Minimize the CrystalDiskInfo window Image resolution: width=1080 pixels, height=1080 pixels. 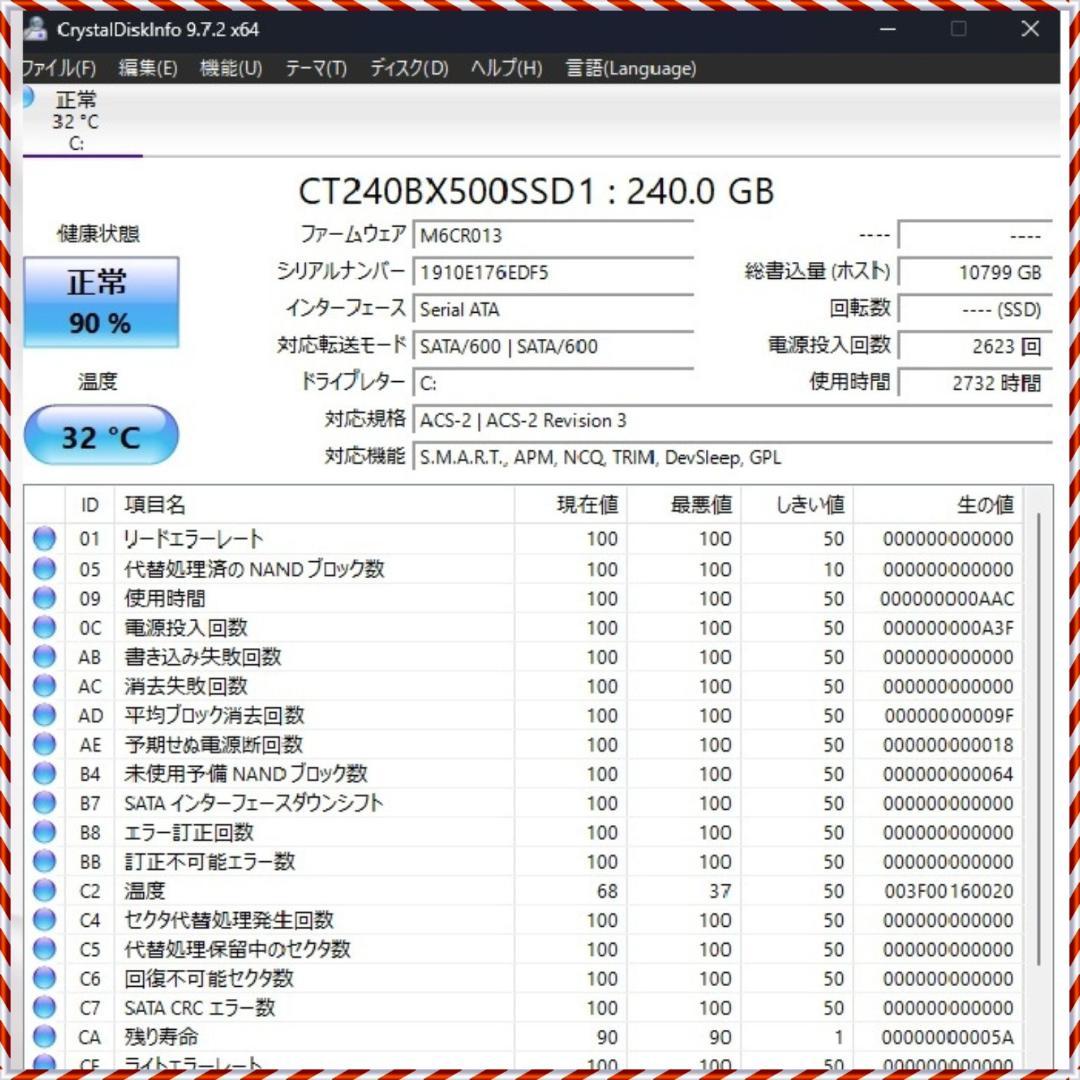pyautogui.click(x=888, y=29)
